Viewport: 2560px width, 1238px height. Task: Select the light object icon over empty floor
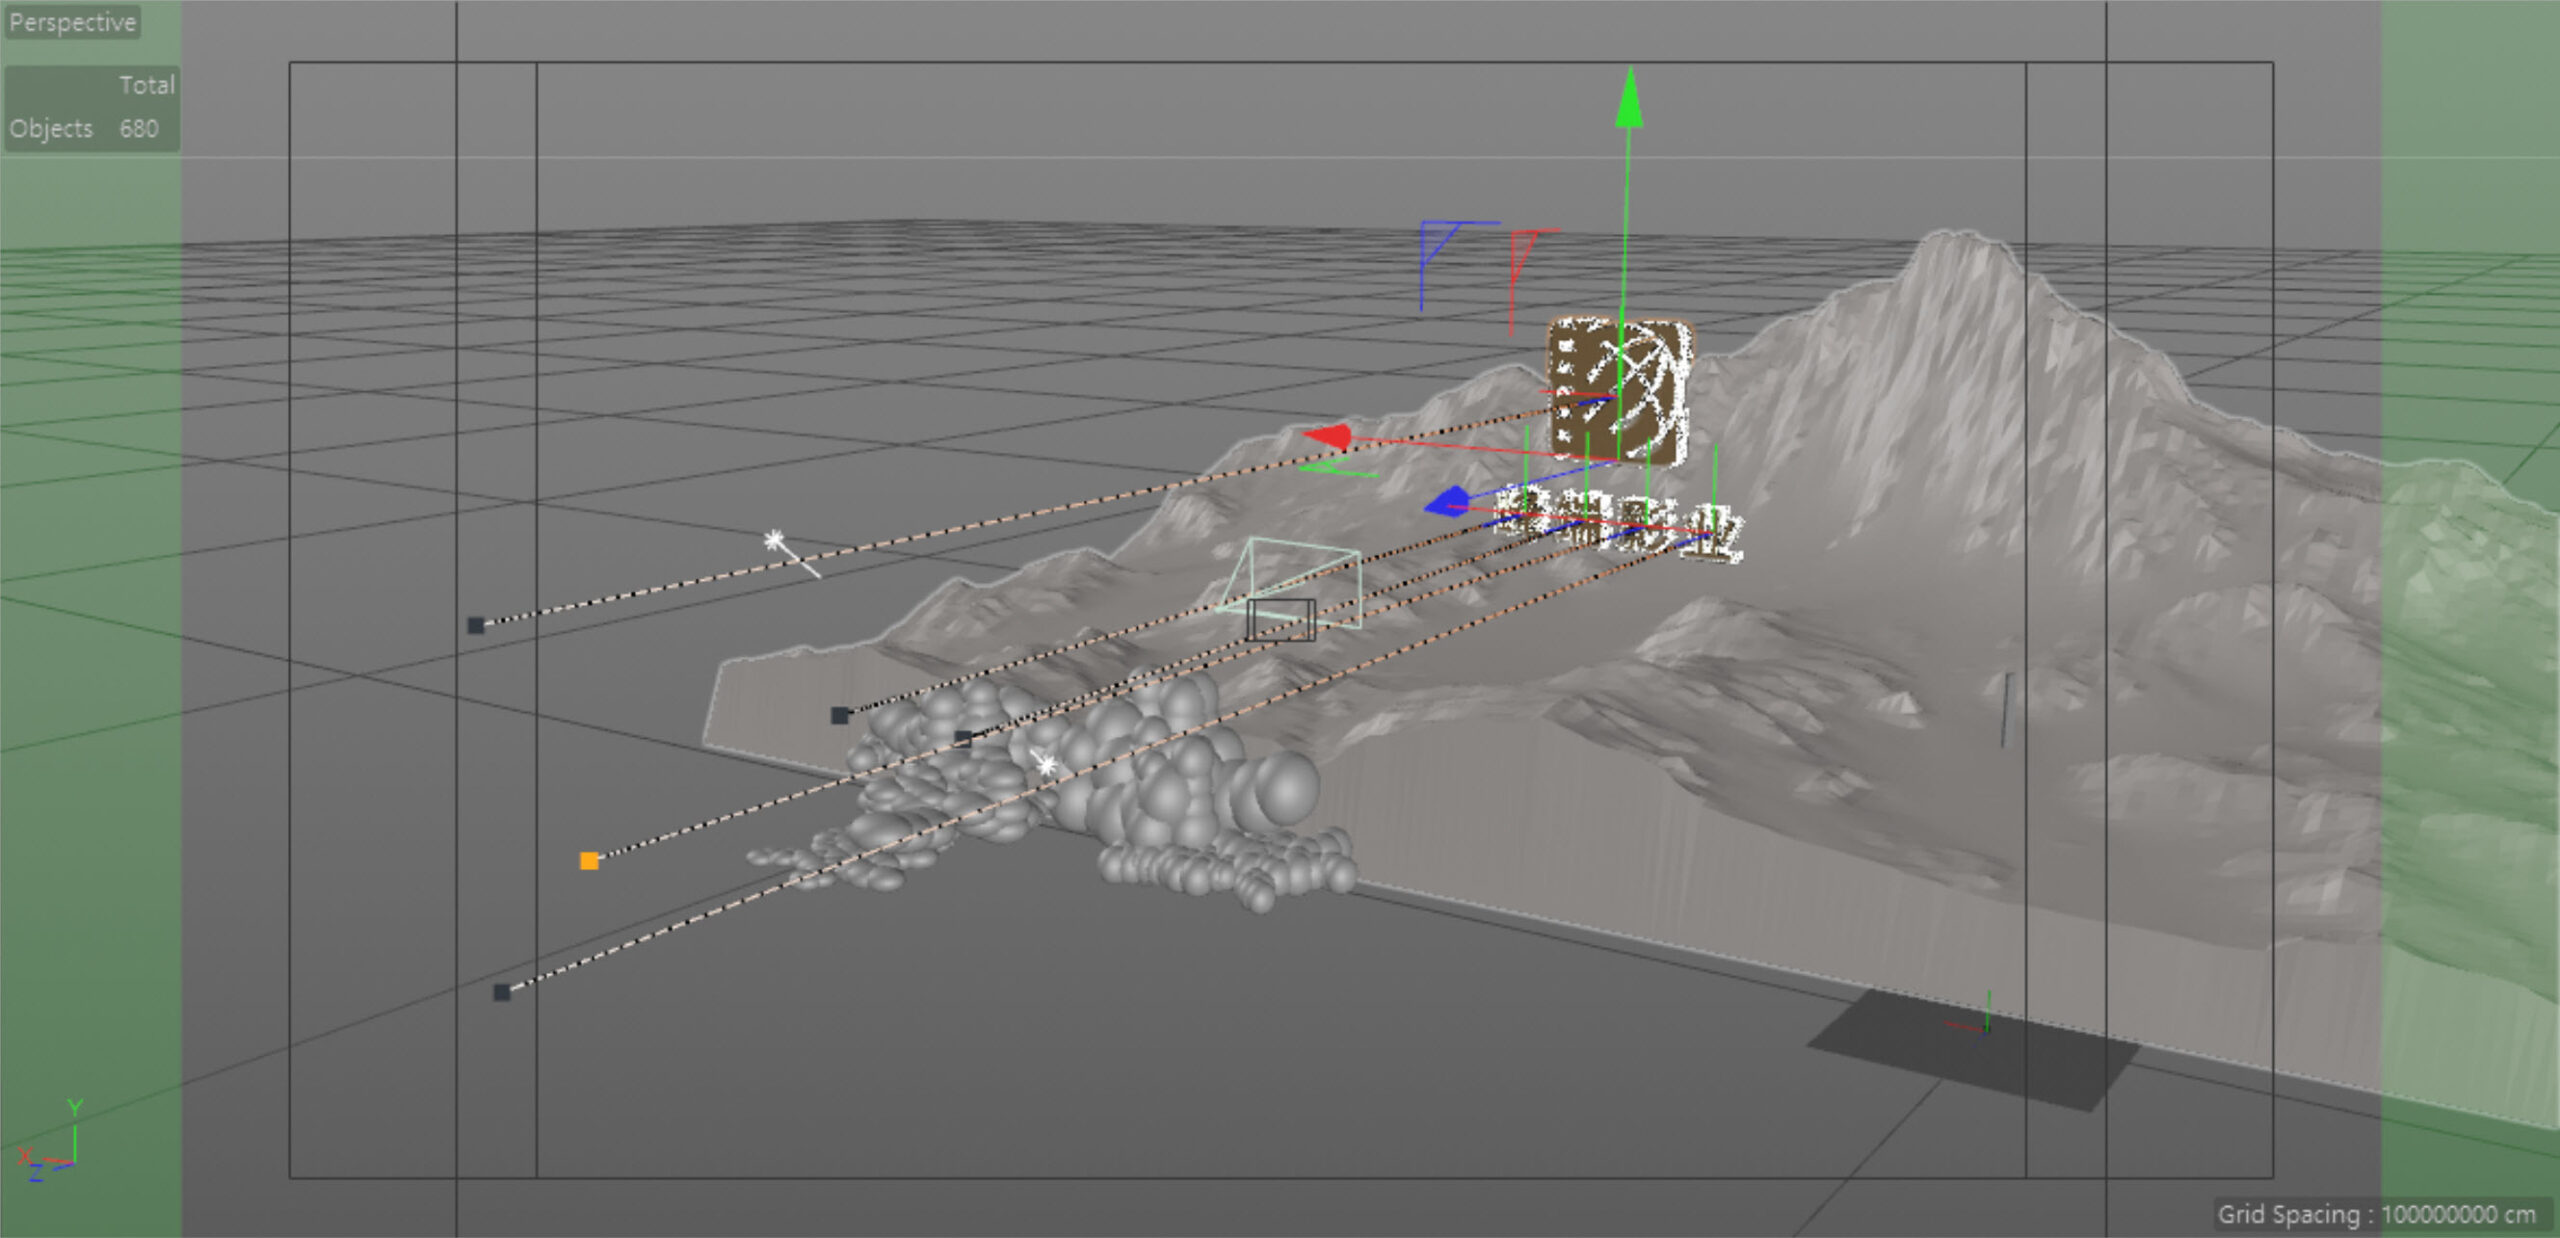point(775,541)
